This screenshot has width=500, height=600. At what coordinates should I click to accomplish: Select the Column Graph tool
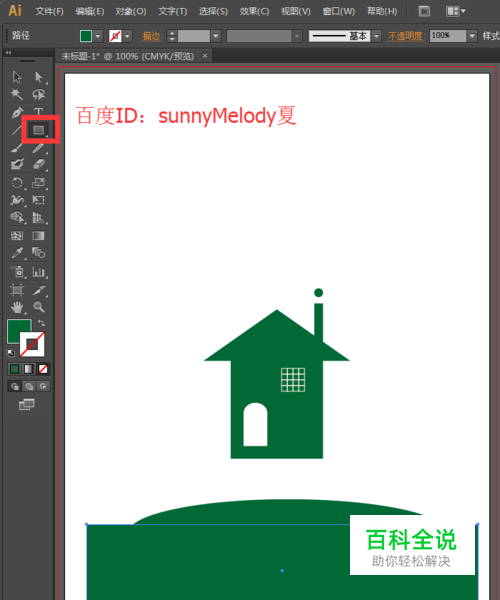[x=38, y=272]
